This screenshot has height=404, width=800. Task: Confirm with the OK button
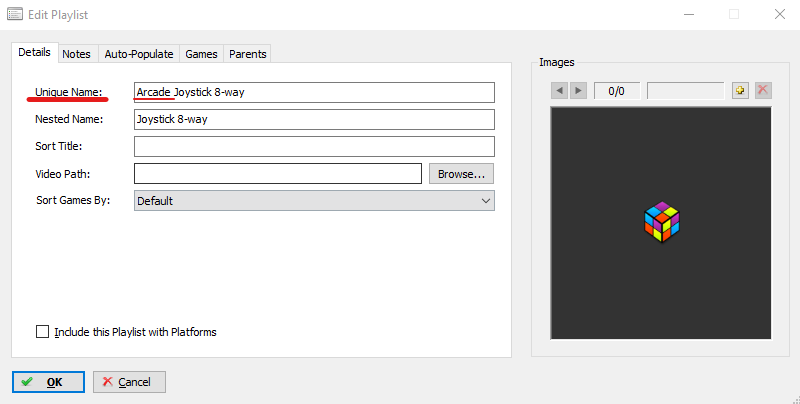48,382
